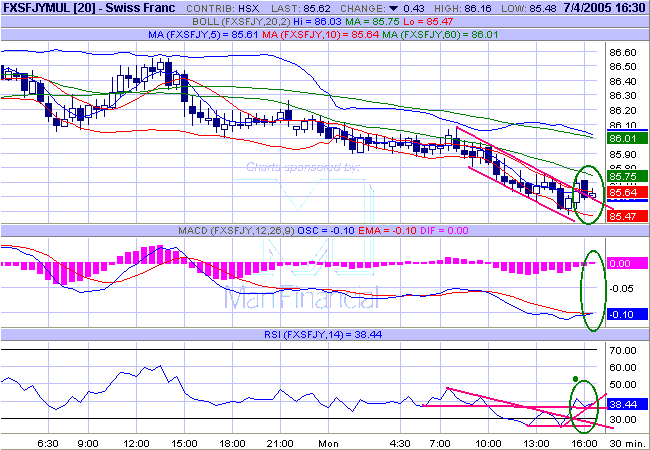Click the CHANGE value 0.43

412,9
